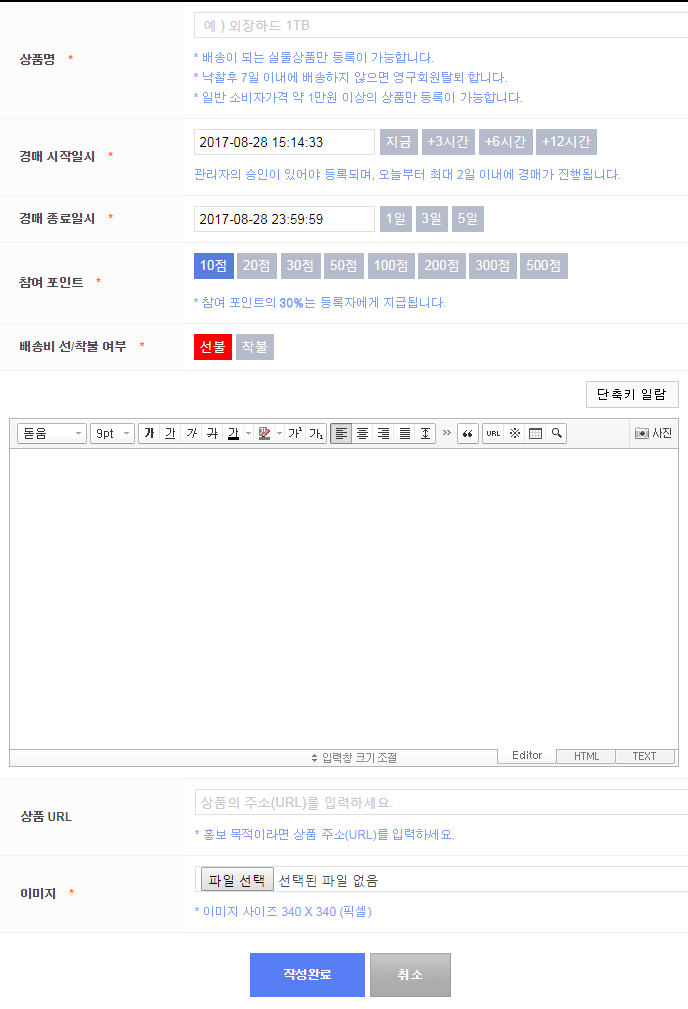Expand more toolbar options chevron
Screen dimensions: 688x1009
coord(447,433)
